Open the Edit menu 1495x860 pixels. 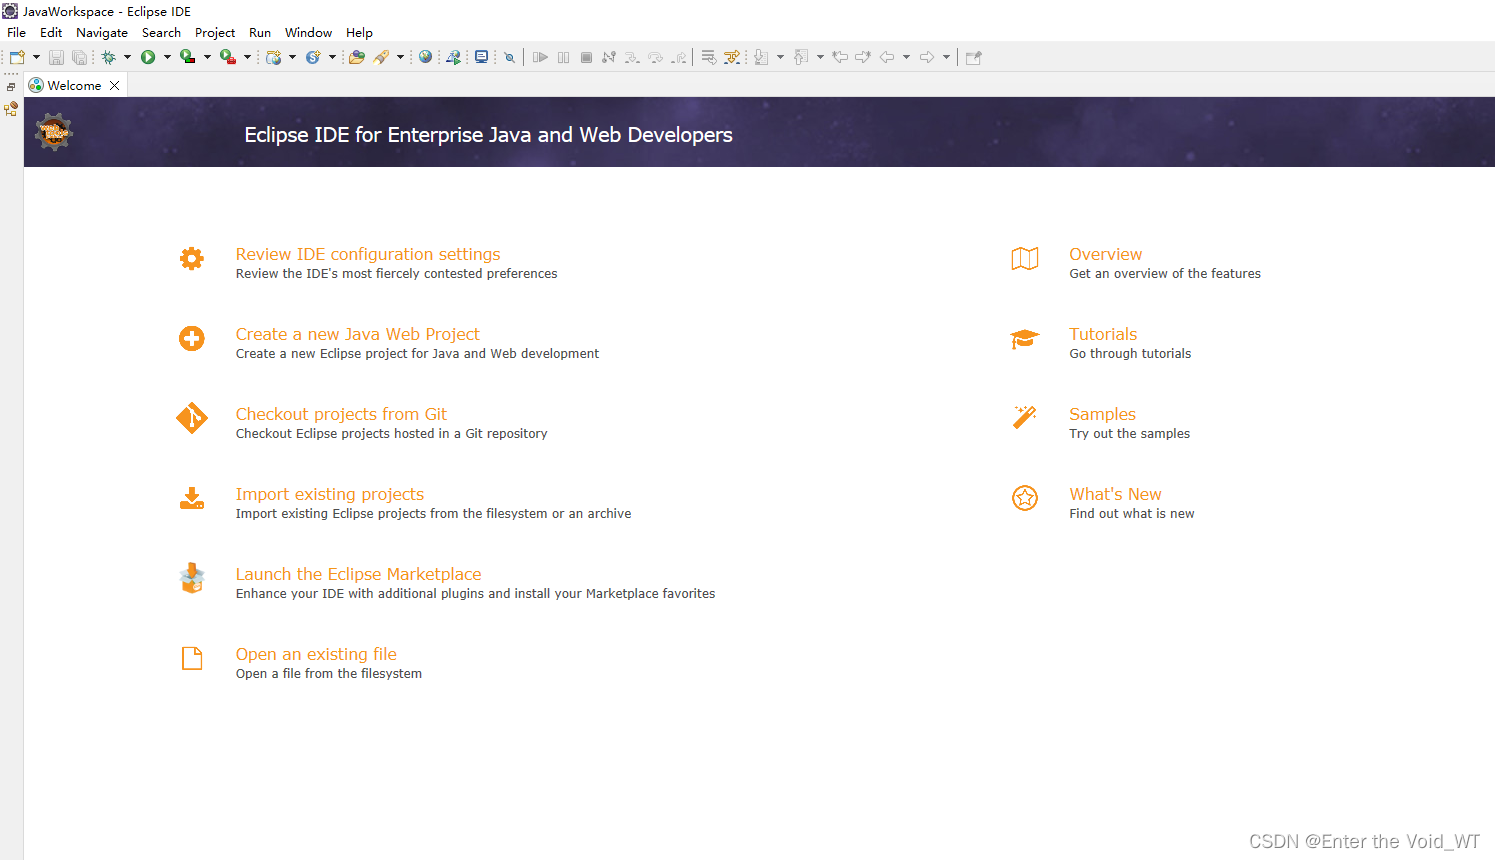pyautogui.click(x=51, y=32)
